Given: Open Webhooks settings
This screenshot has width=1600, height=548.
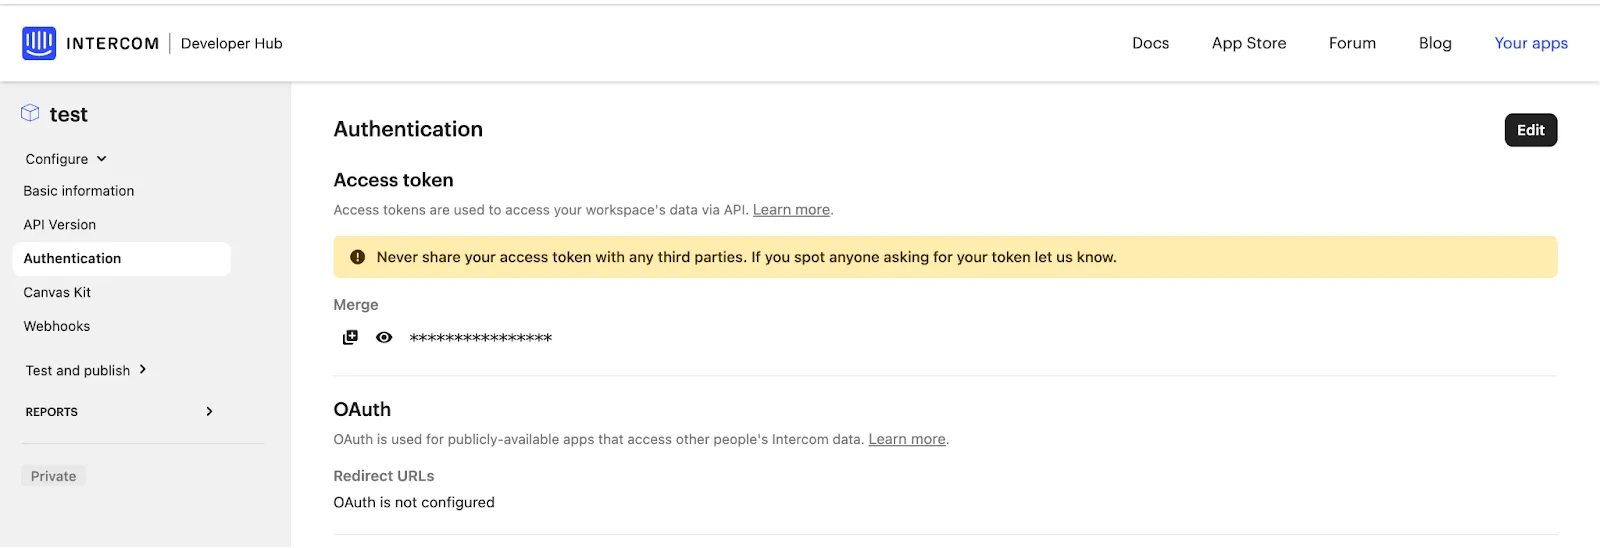Looking at the screenshot, I should [x=57, y=327].
